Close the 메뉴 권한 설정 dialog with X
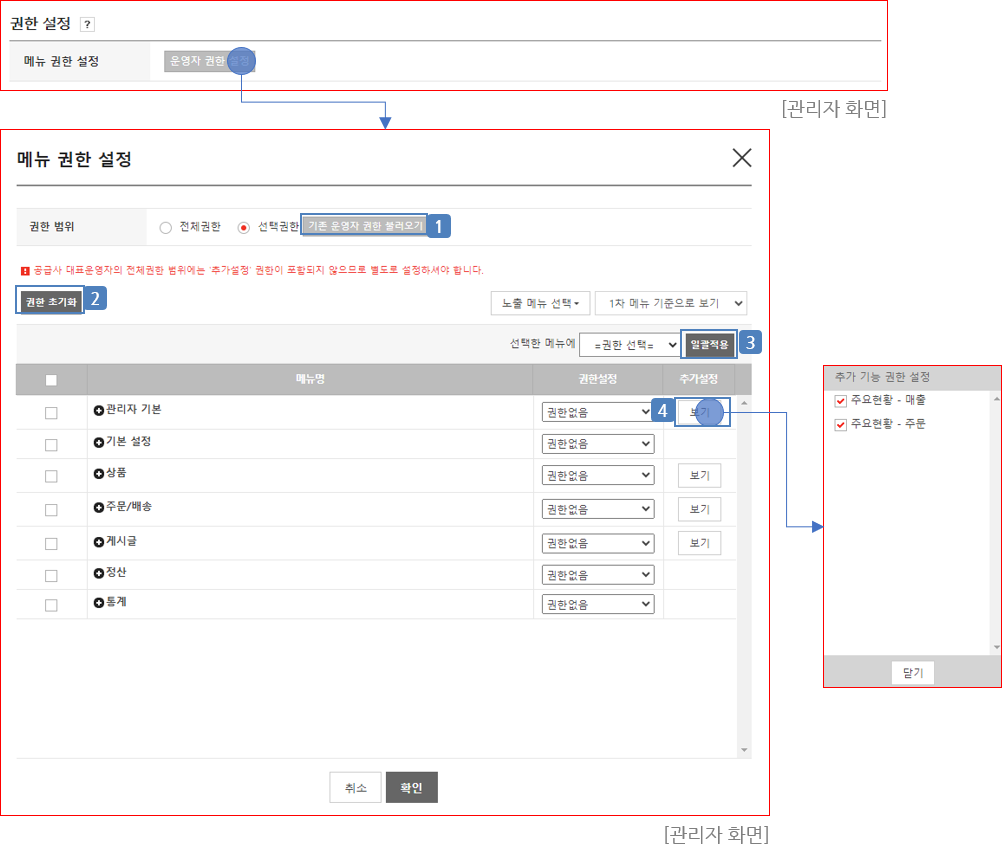Screen dimensions: 1002x857 tap(742, 157)
